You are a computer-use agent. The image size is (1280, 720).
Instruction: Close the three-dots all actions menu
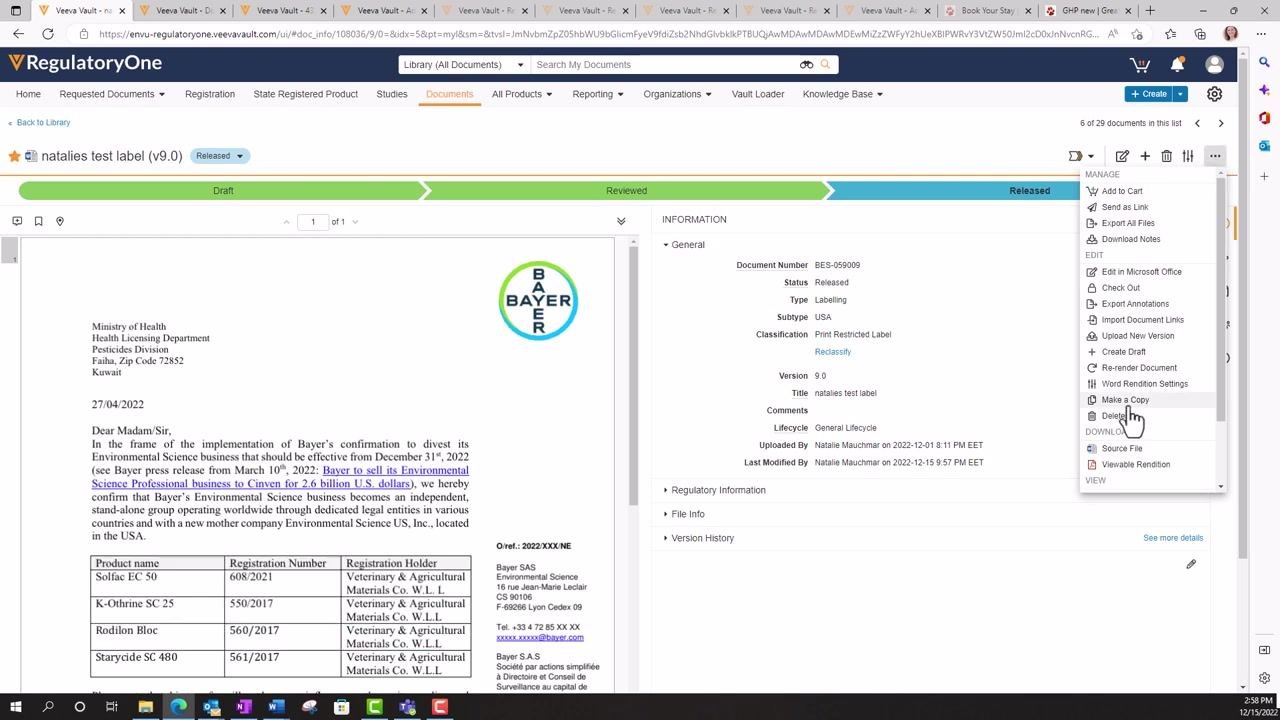1214,156
